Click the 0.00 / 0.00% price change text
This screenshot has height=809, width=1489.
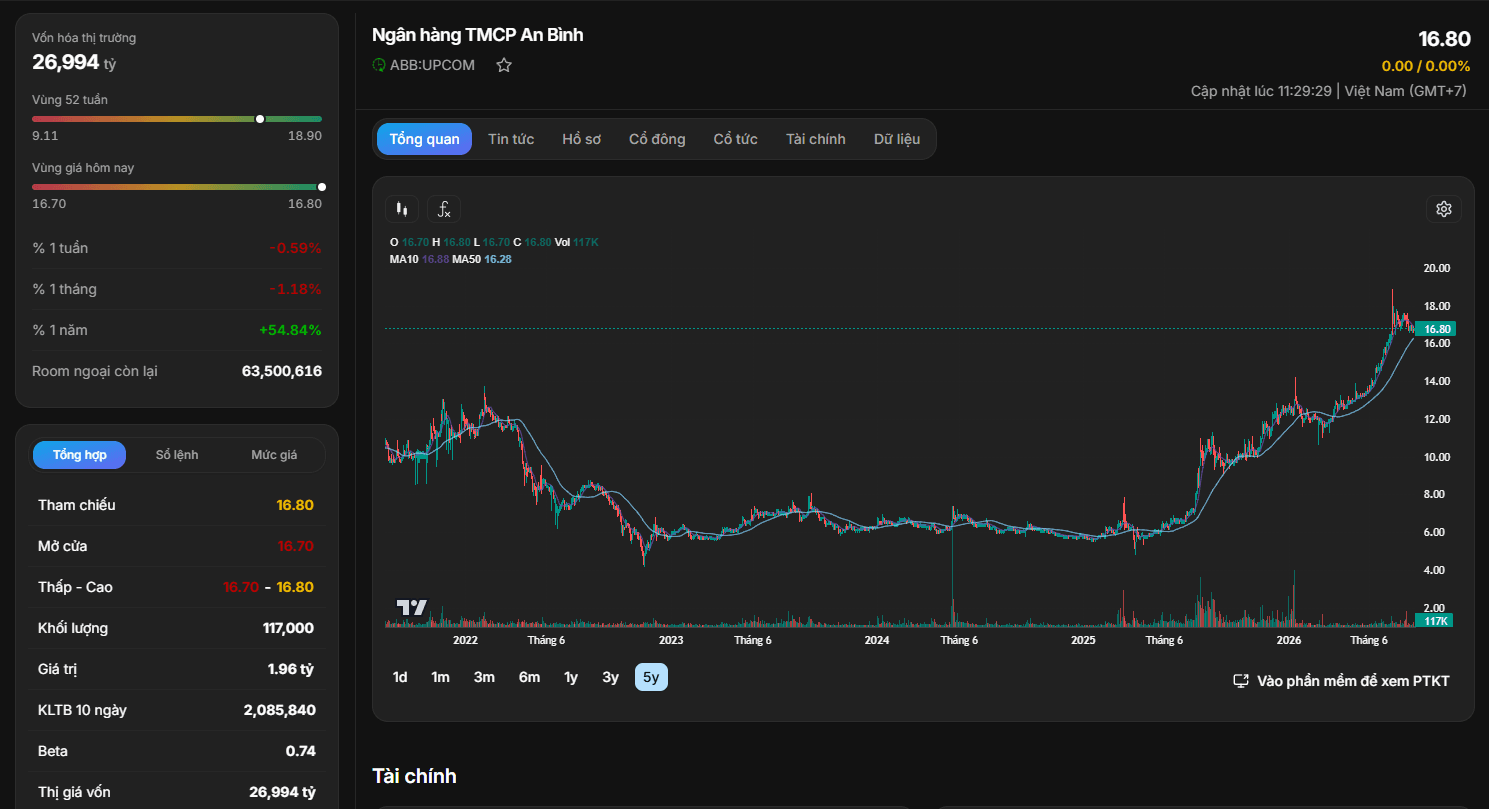(x=1426, y=66)
